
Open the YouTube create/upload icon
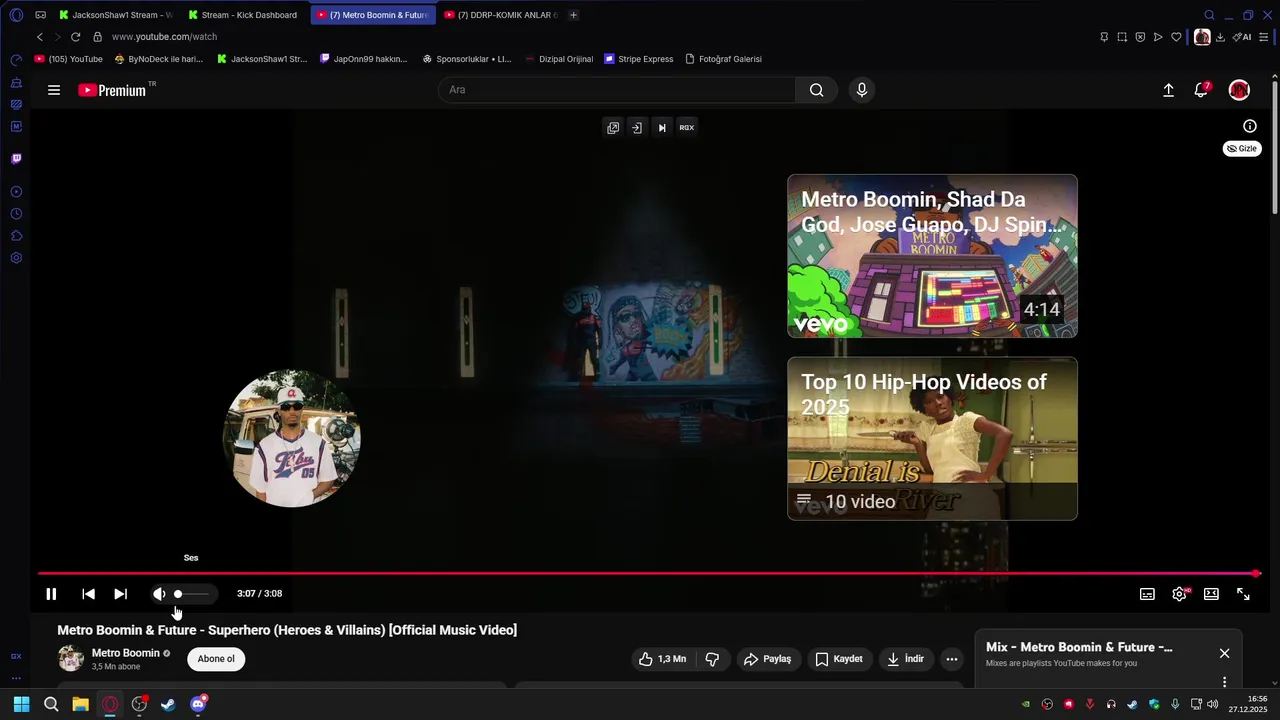tap(1168, 90)
